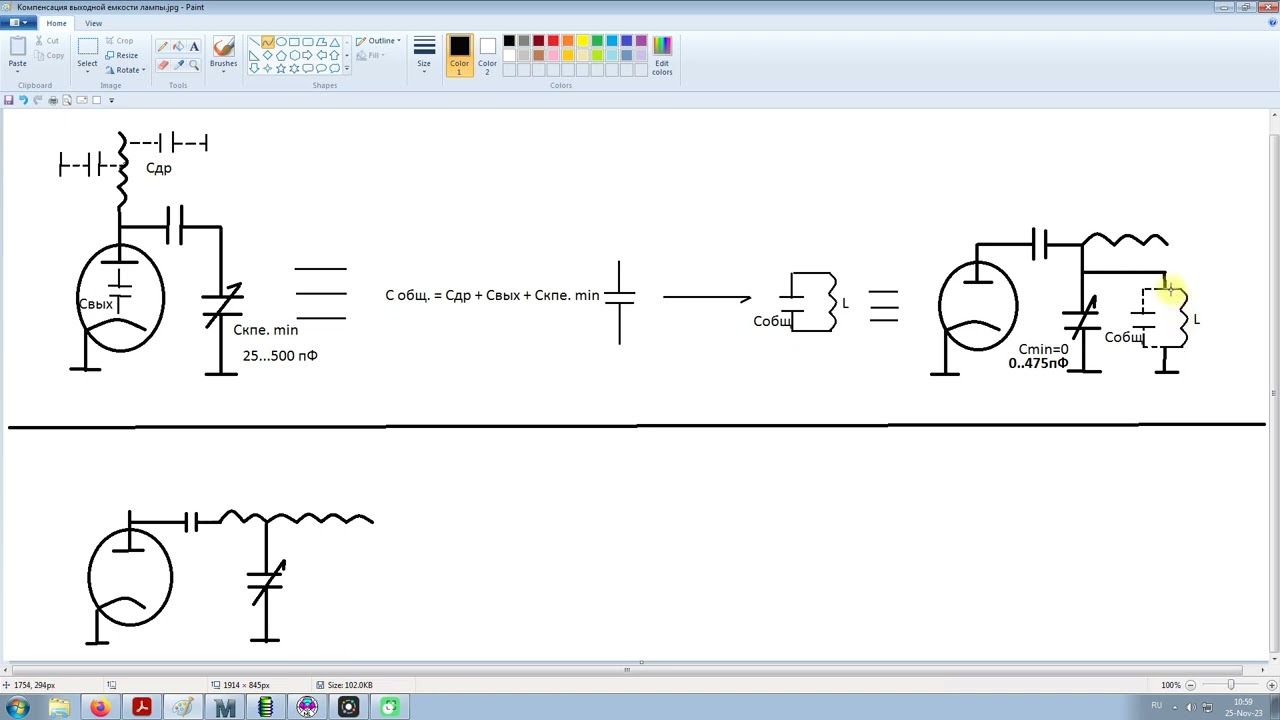Choose the Diamond shape
Screen dimensions: 1280x720
(267, 55)
